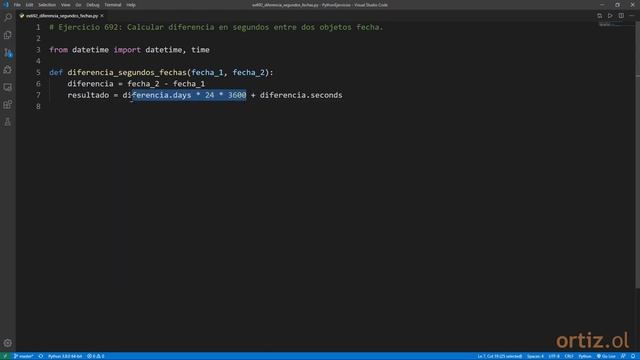The height and width of the screenshot is (360, 640).
Task: Click the feedback icon in status bar
Action: pos(623,356)
